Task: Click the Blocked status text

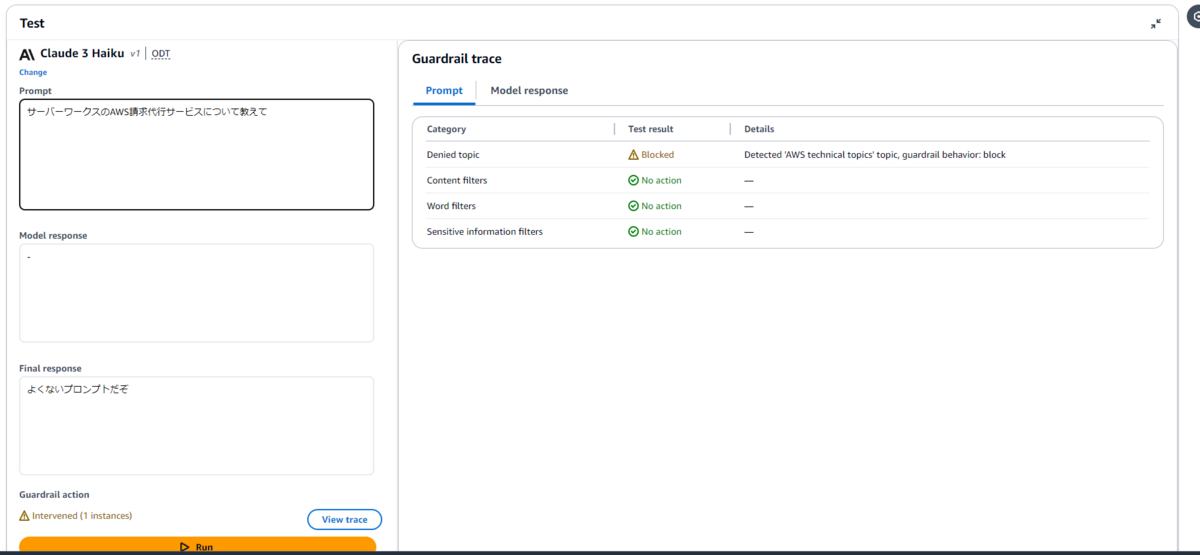Action: pyautogui.click(x=658, y=155)
